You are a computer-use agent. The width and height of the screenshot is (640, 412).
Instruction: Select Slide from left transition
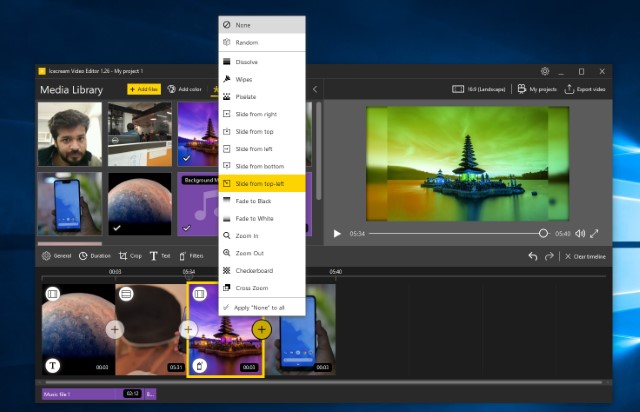pyautogui.click(x=262, y=149)
